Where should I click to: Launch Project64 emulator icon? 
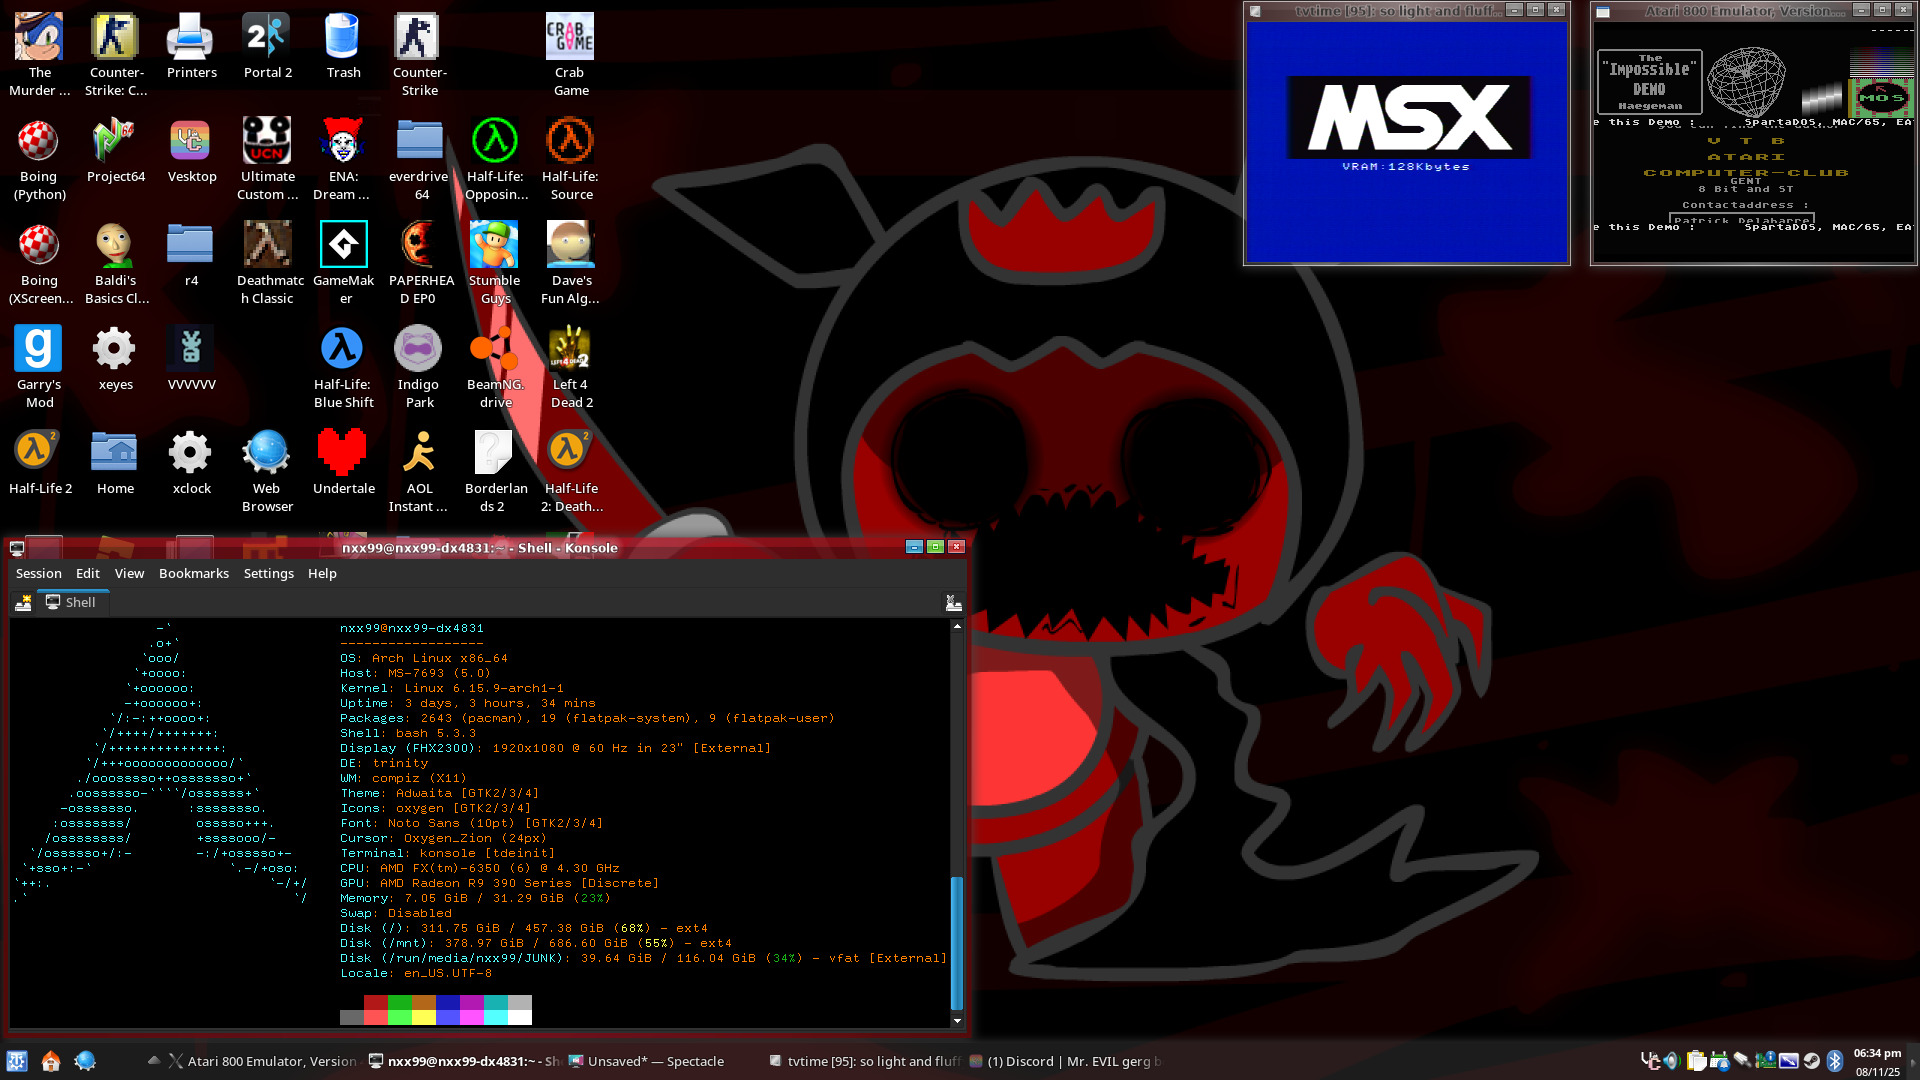pos(115,150)
